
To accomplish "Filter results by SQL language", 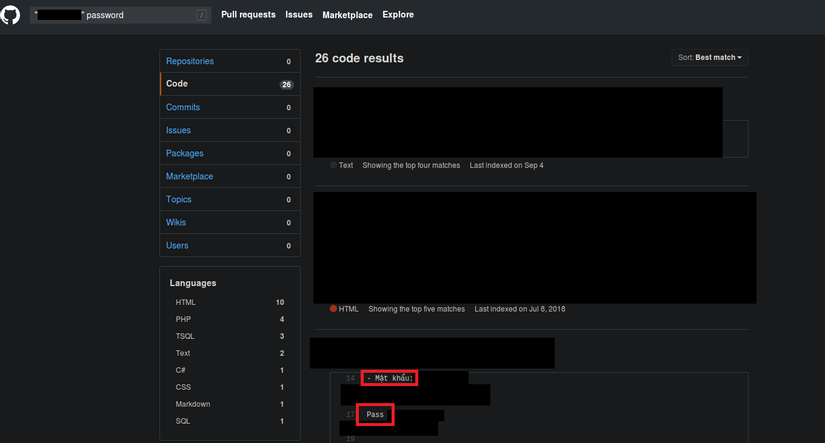I will [x=230, y=421].
